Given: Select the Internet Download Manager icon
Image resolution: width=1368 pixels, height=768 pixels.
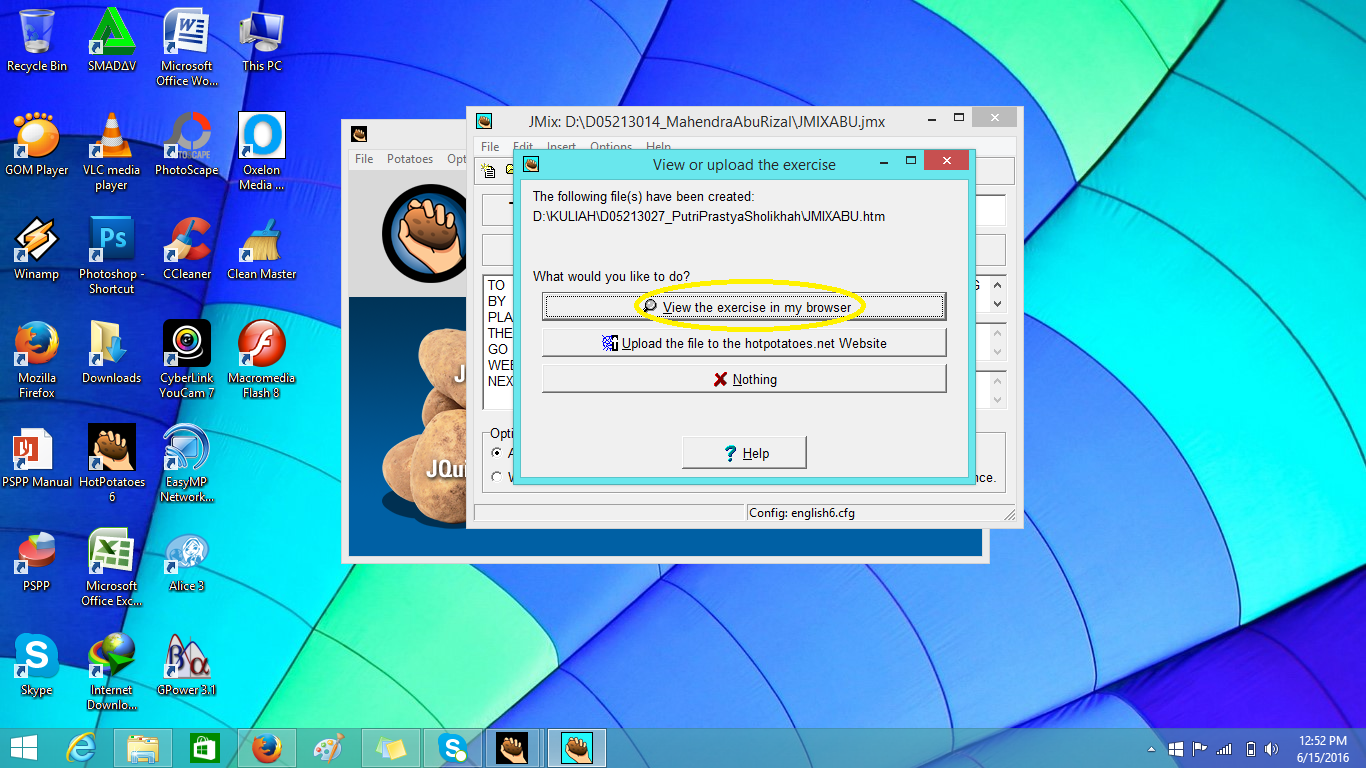Looking at the screenshot, I should (111, 672).
